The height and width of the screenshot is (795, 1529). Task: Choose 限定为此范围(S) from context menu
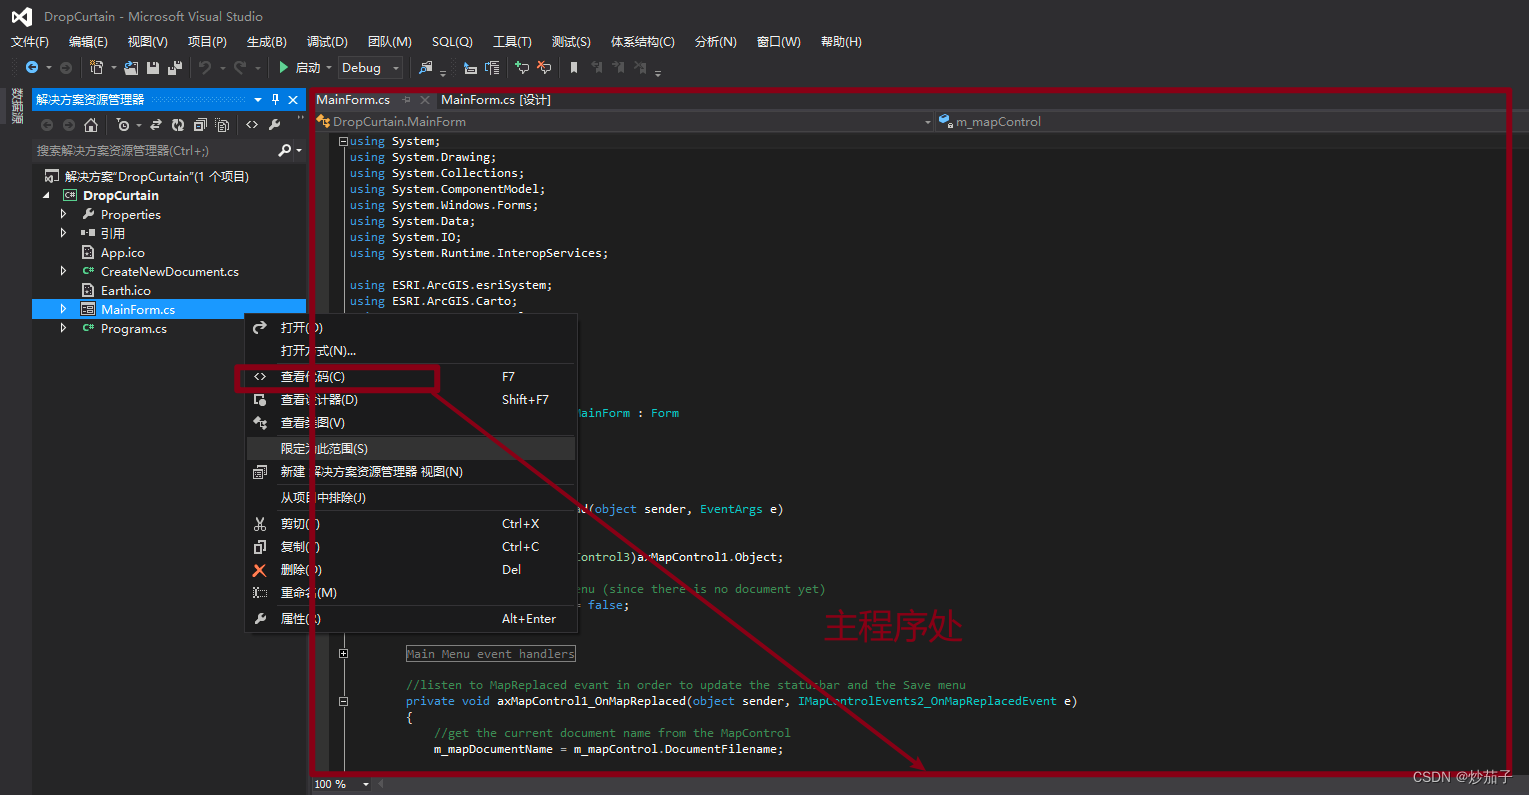point(410,449)
